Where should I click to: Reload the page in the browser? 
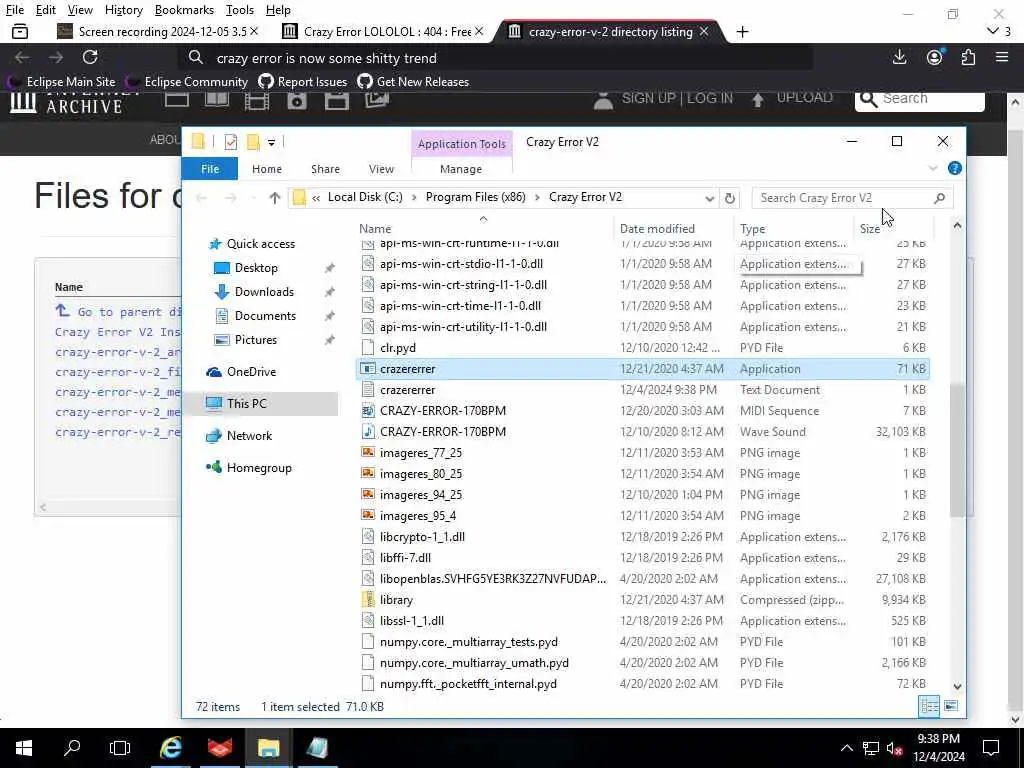click(x=90, y=57)
